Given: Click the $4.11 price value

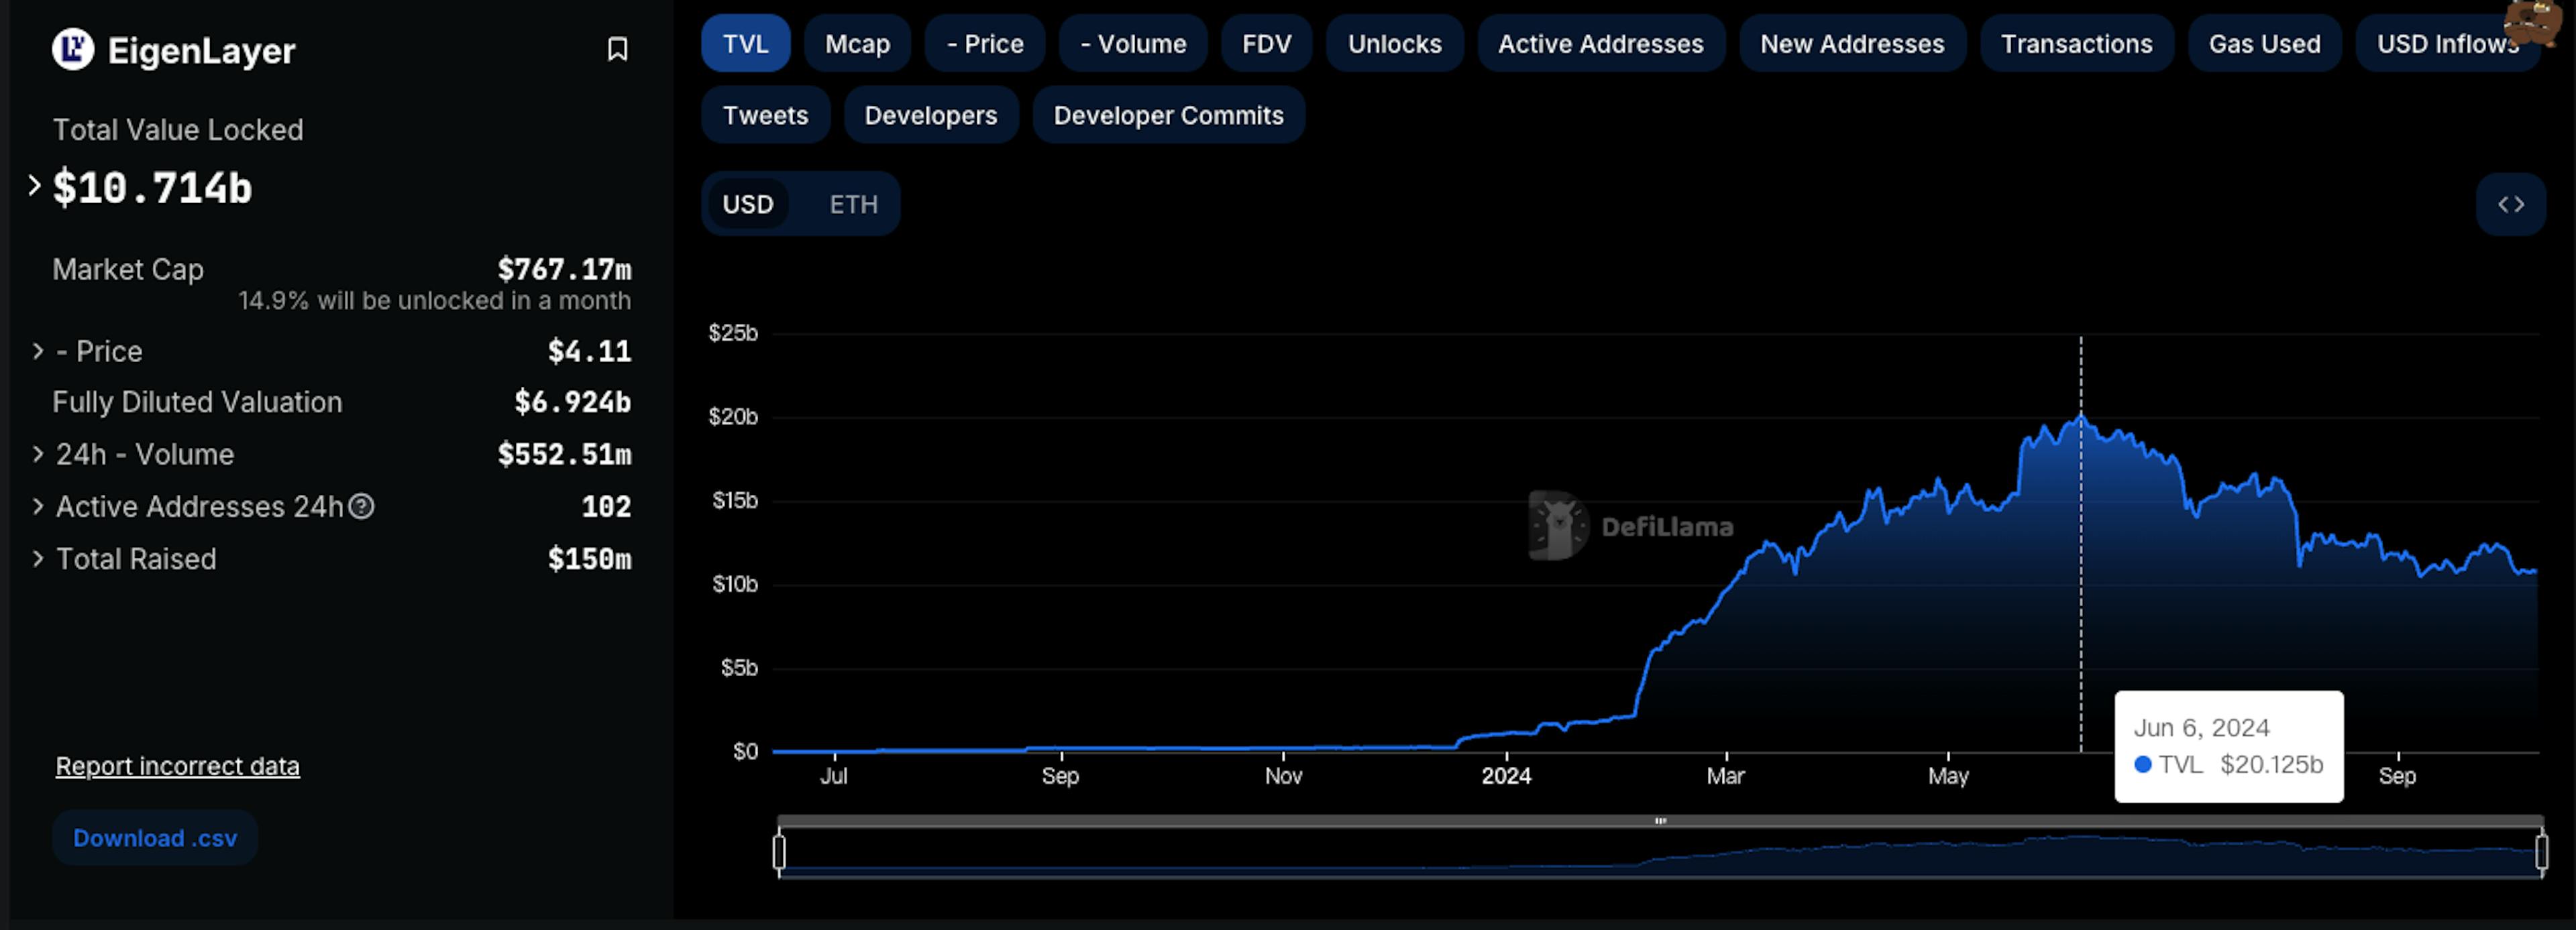Looking at the screenshot, I should coord(589,351).
